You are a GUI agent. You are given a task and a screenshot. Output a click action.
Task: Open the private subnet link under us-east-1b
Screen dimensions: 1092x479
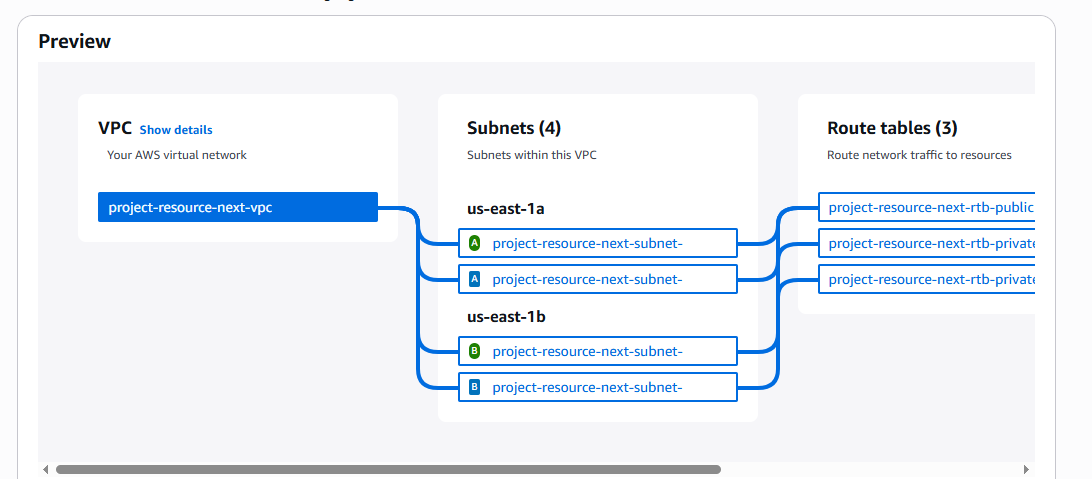pyautogui.click(x=587, y=387)
